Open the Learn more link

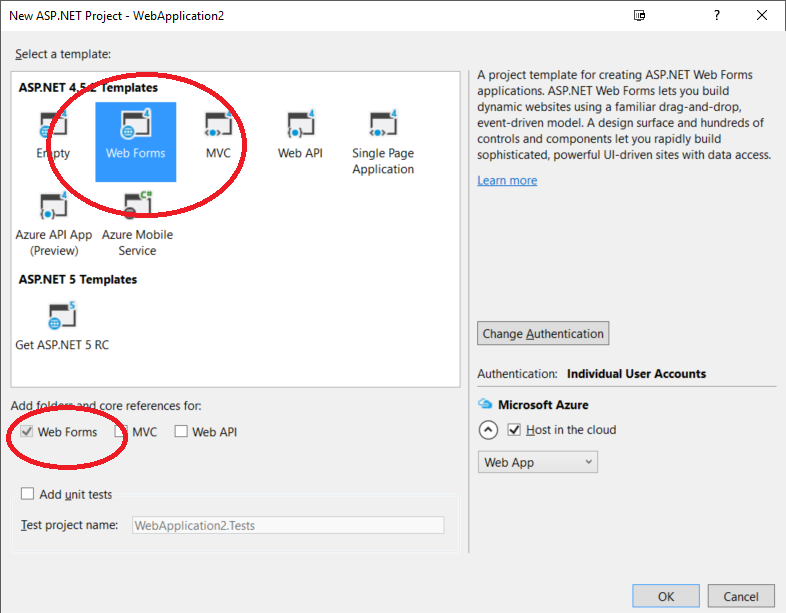(507, 180)
